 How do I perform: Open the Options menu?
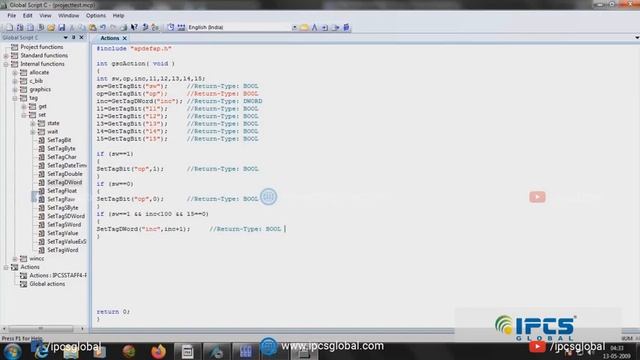tap(96, 16)
